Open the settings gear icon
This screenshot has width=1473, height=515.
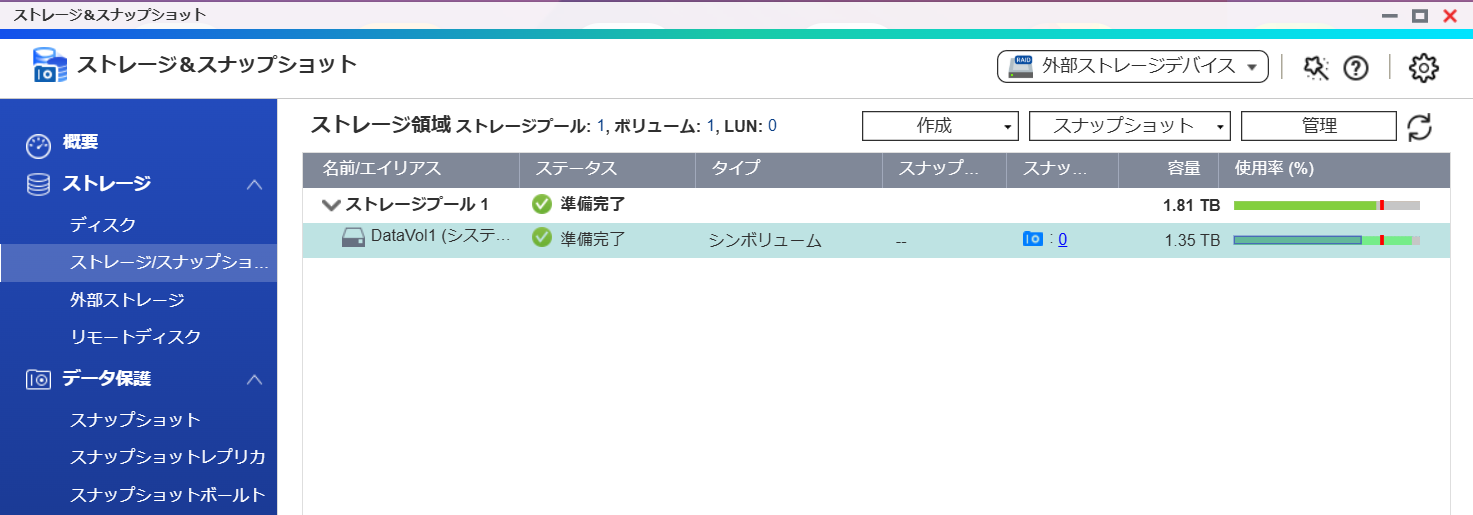click(1423, 68)
